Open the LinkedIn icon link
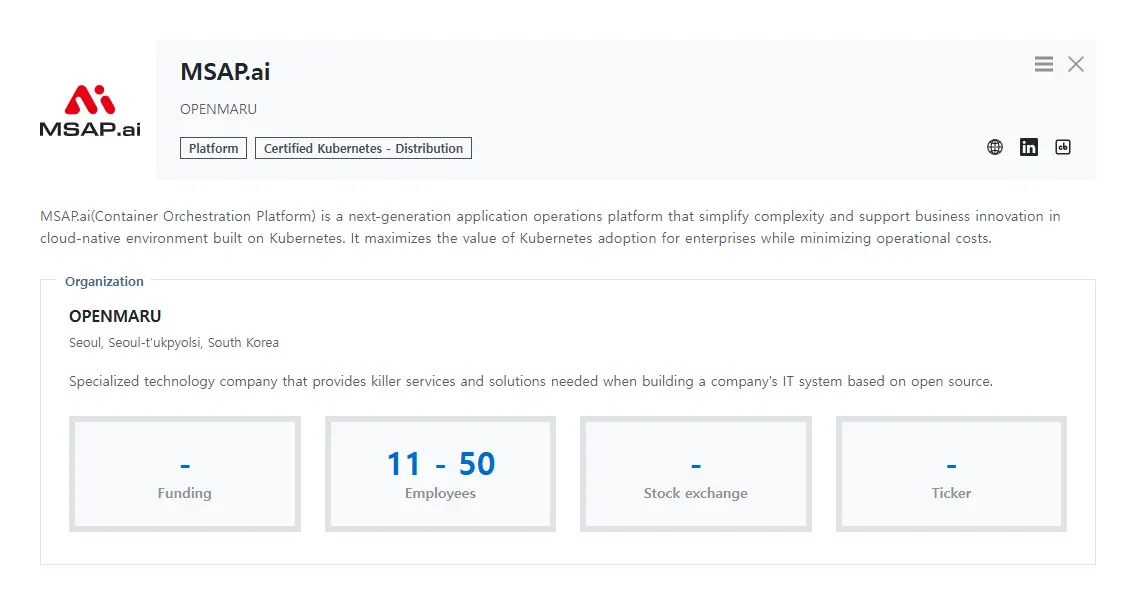 (x=1029, y=148)
